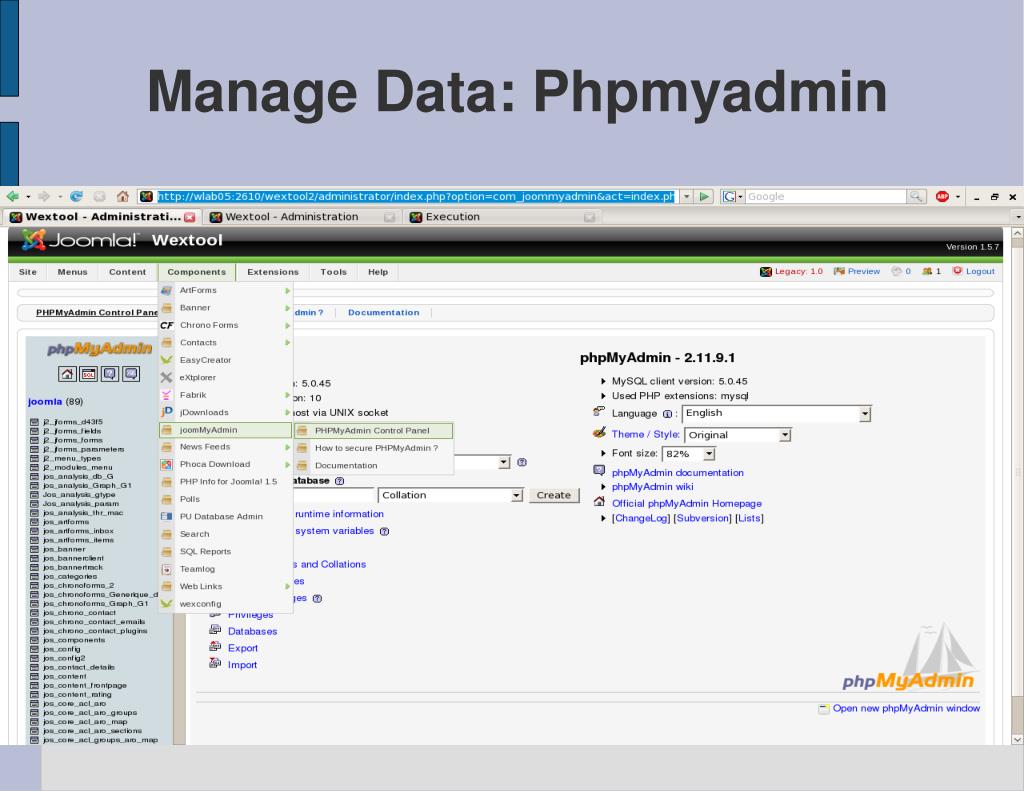This screenshot has height=791, width=1024.
Task: Select joomMyAdmin in Components menu
Action: click(225, 430)
